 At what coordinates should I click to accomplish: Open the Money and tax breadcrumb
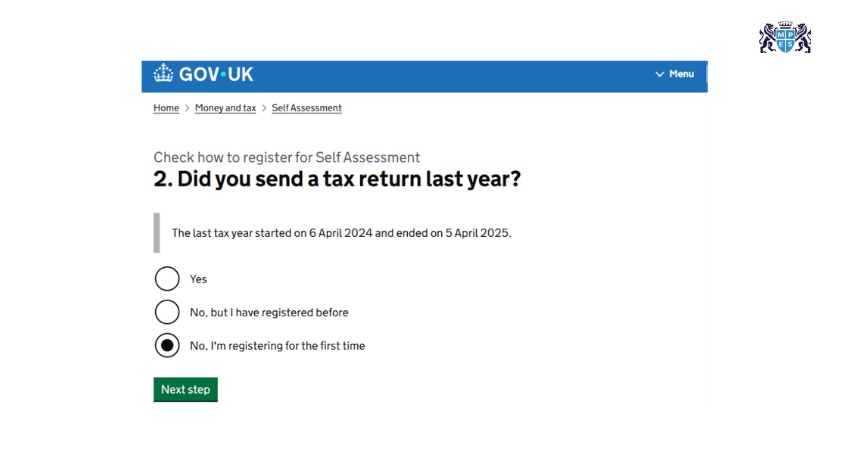click(225, 108)
